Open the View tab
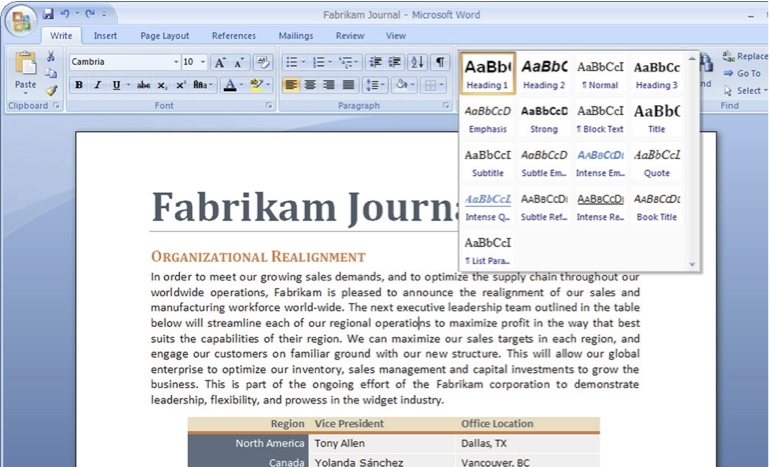770x467 pixels. click(x=396, y=36)
